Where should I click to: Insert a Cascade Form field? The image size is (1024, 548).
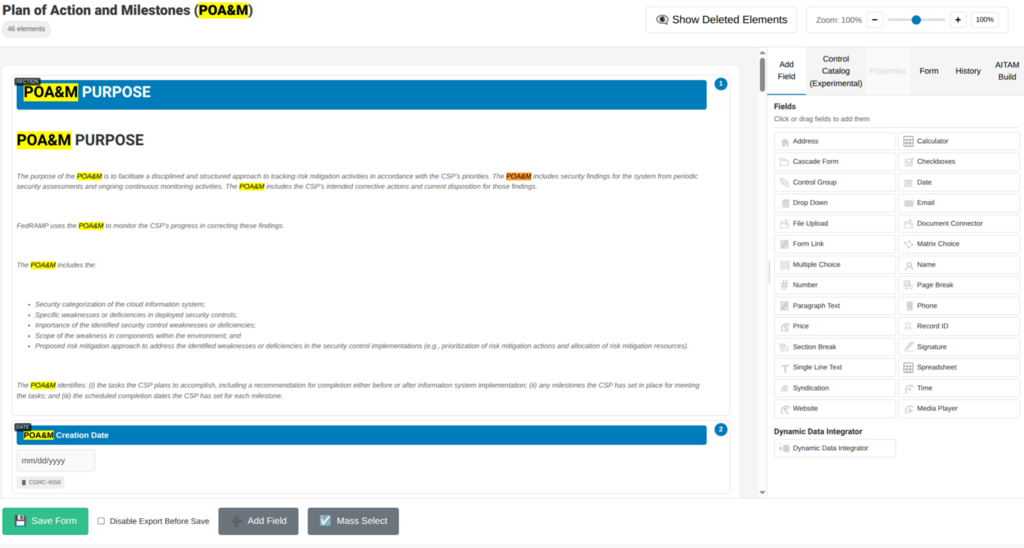point(834,161)
